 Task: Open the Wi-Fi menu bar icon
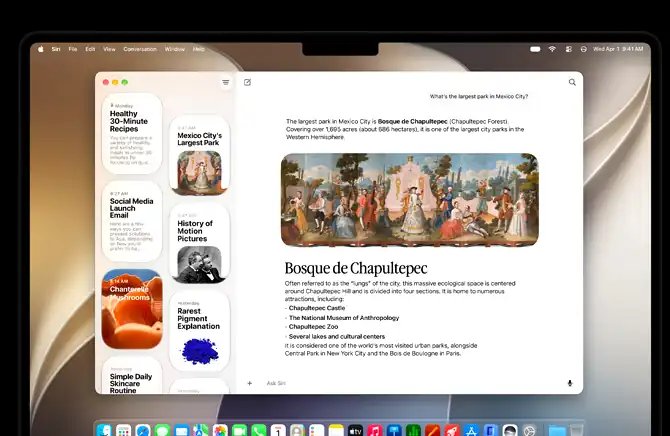(x=552, y=49)
